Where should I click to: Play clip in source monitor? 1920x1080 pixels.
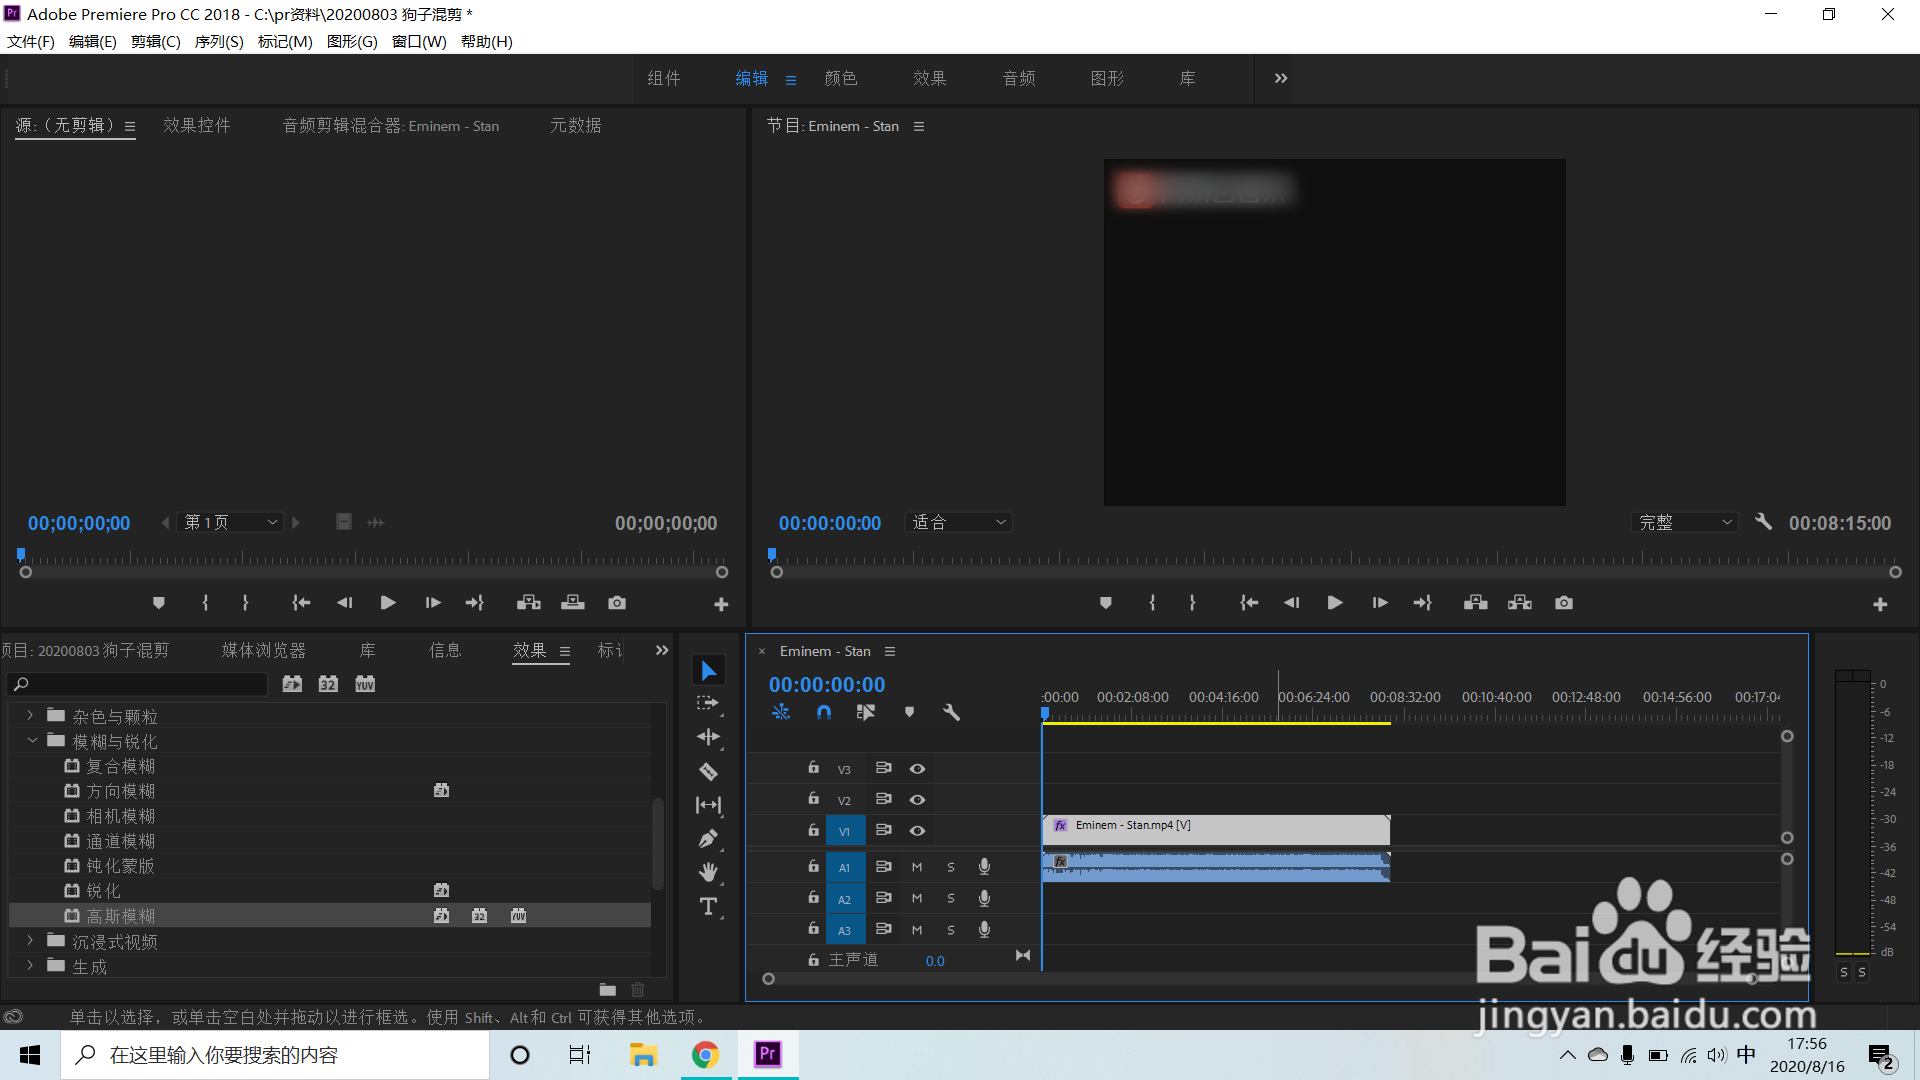(388, 603)
